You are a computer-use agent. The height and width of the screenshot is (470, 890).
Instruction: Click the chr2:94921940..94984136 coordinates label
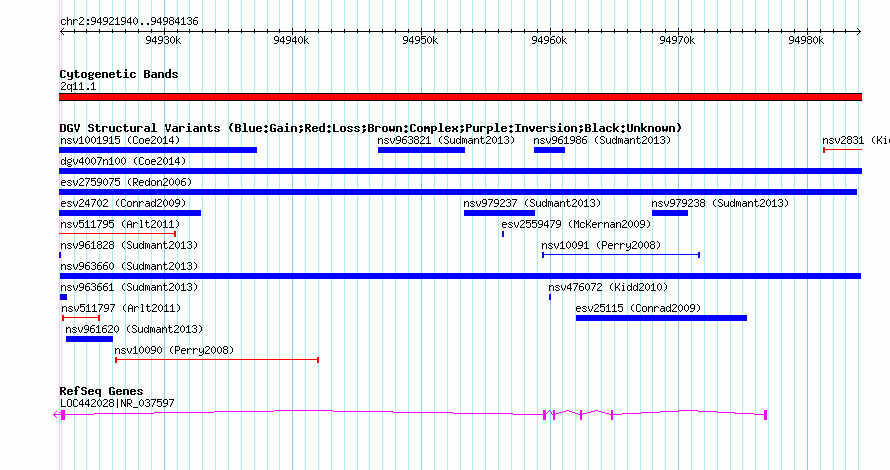click(x=129, y=22)
